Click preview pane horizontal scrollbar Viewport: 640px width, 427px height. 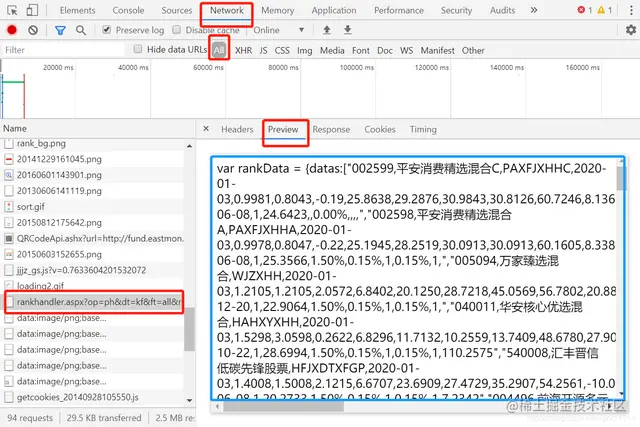click(x=283, y=406)
